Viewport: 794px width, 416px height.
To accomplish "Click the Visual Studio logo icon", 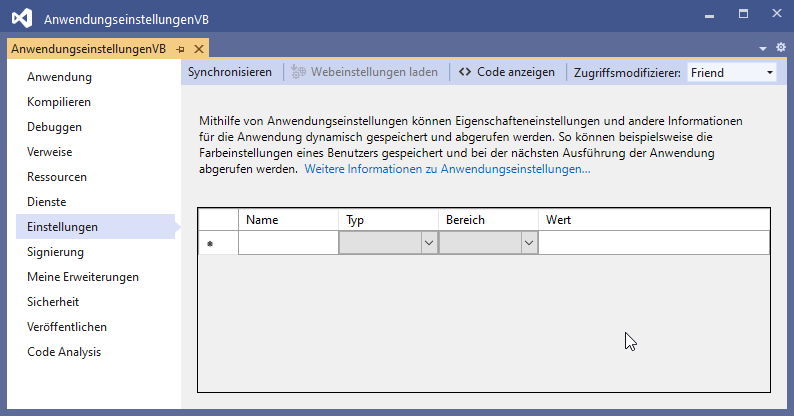I will tap(22, 19).
